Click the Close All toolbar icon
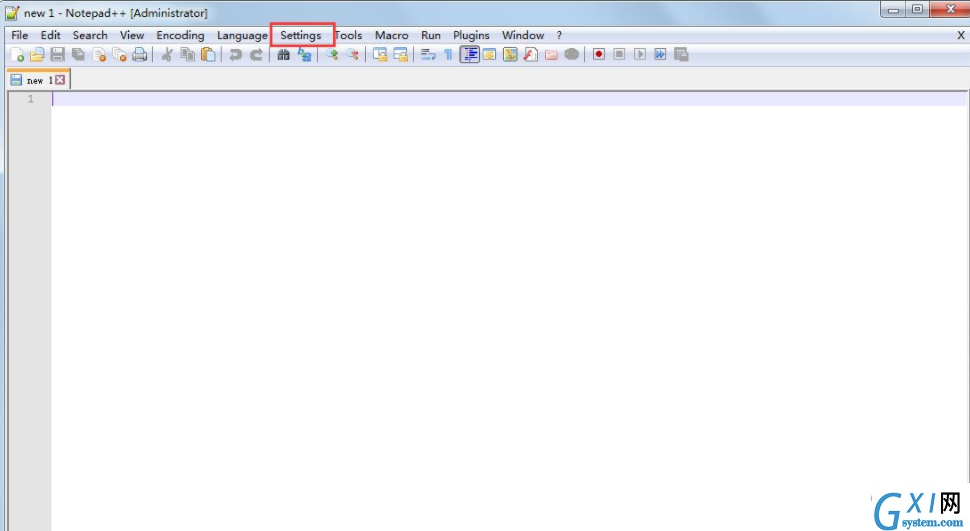The image size is (970, 531). click(x=119, y=54)
